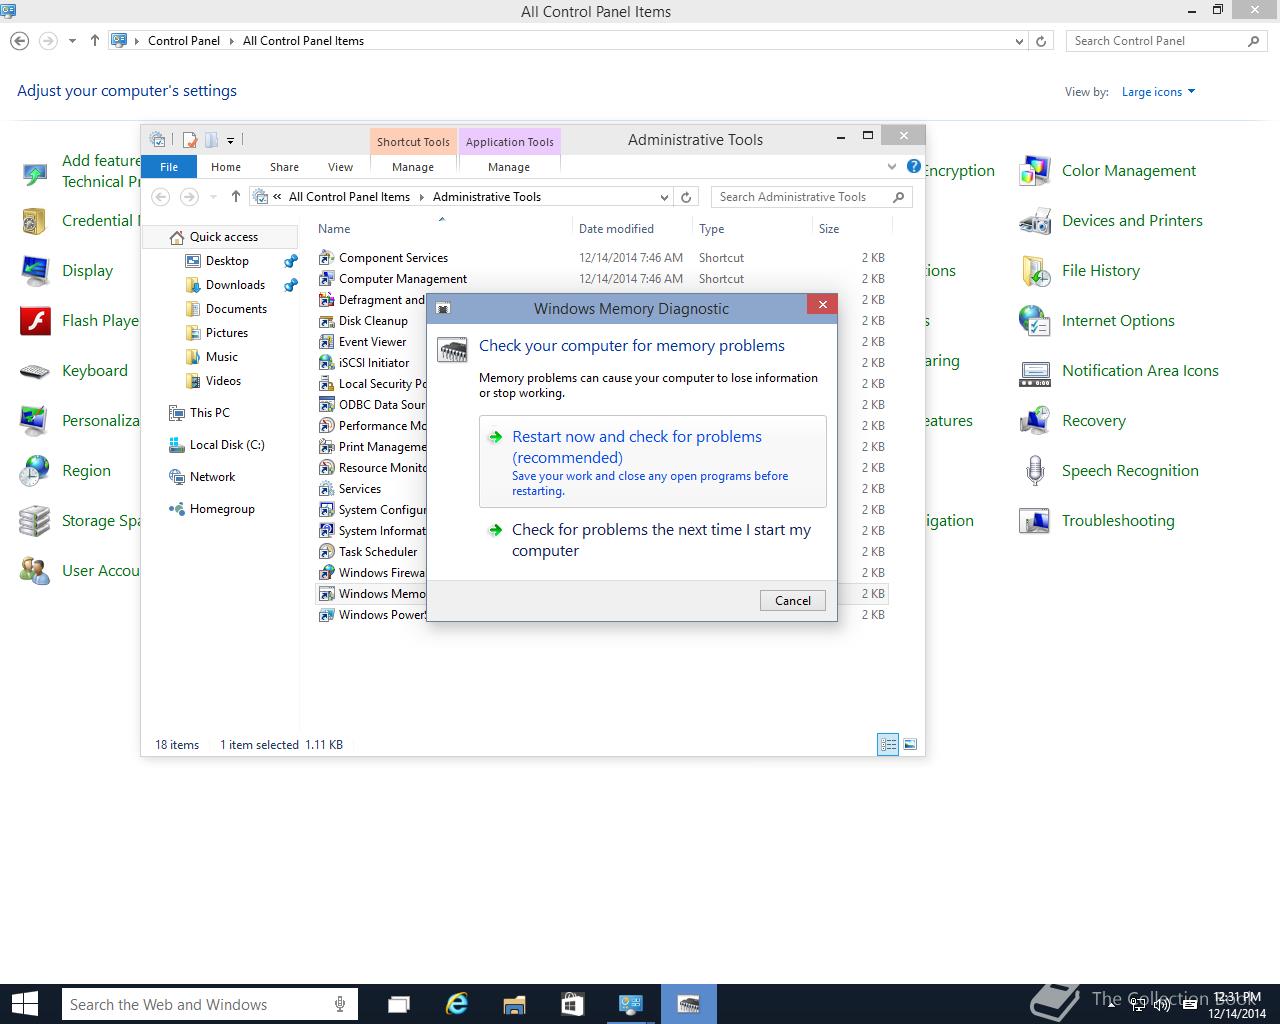Screen dimensions: 1280x1024
Task: Open File Explorer from taskbar
Action: [x=514, y=1004]
